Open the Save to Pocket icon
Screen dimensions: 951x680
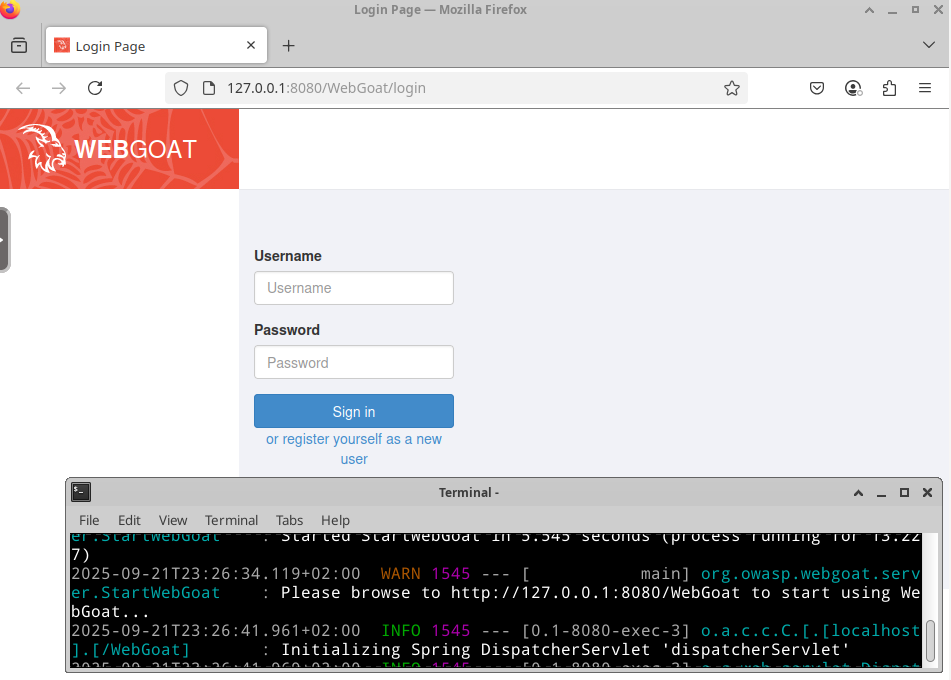pos(817,88)
